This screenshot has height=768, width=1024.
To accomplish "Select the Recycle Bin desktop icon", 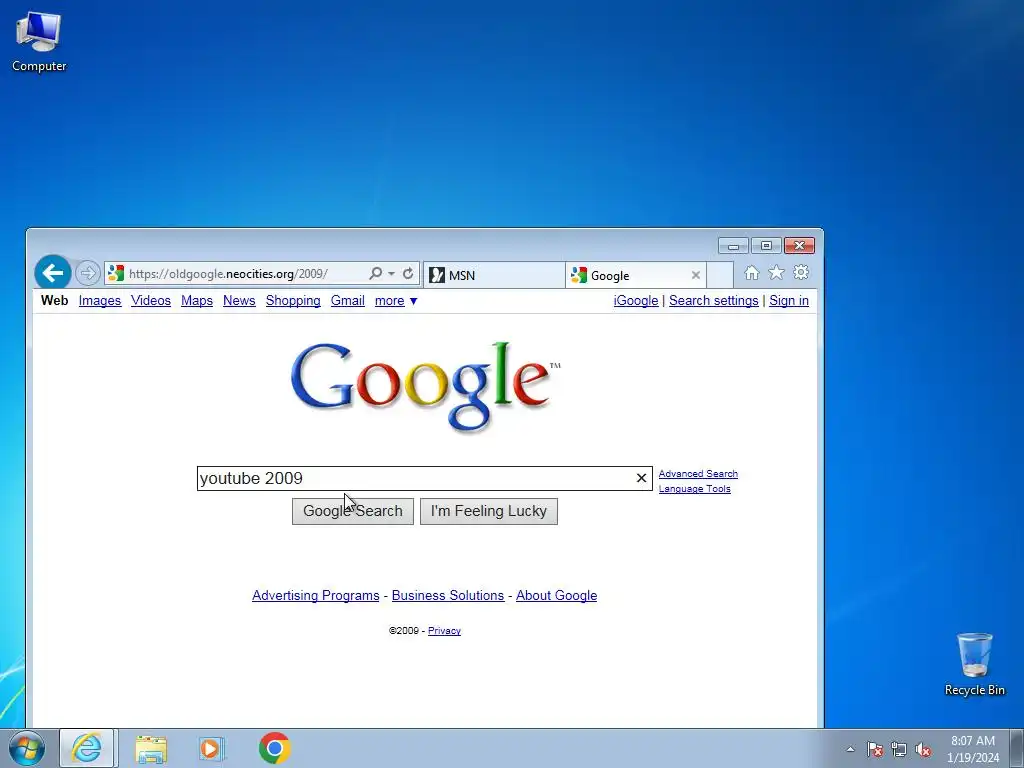I will (974, 664).
